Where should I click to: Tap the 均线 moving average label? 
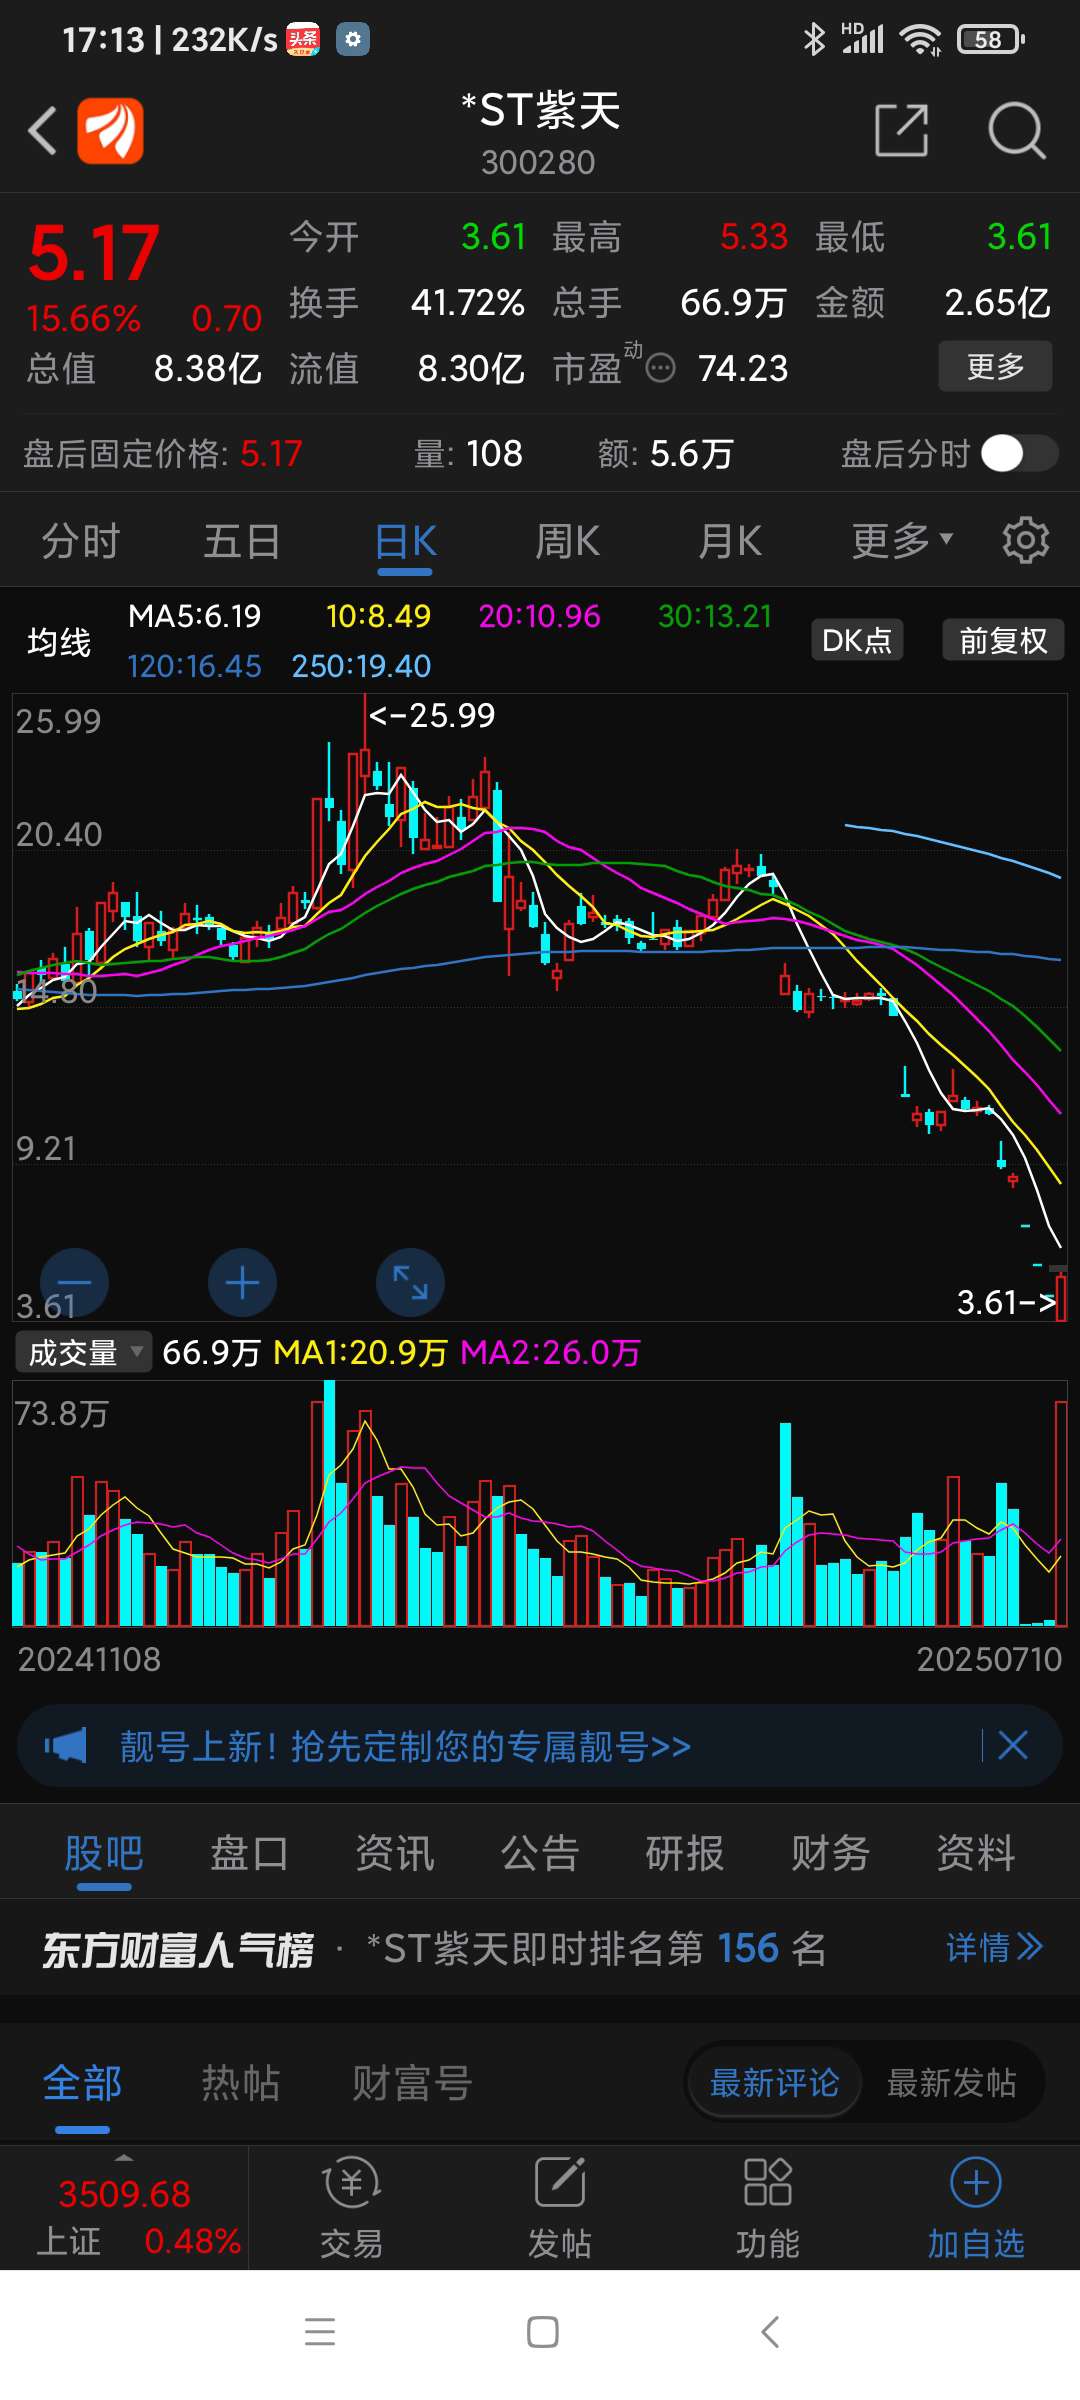tap(59, 641)
